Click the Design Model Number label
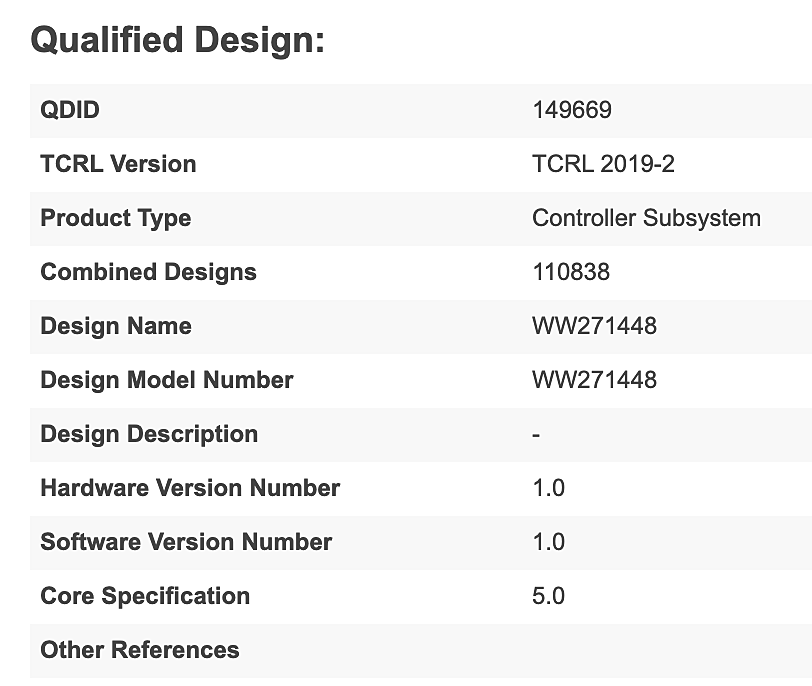The width and height of the screenshot is (812, 686). 166,380
